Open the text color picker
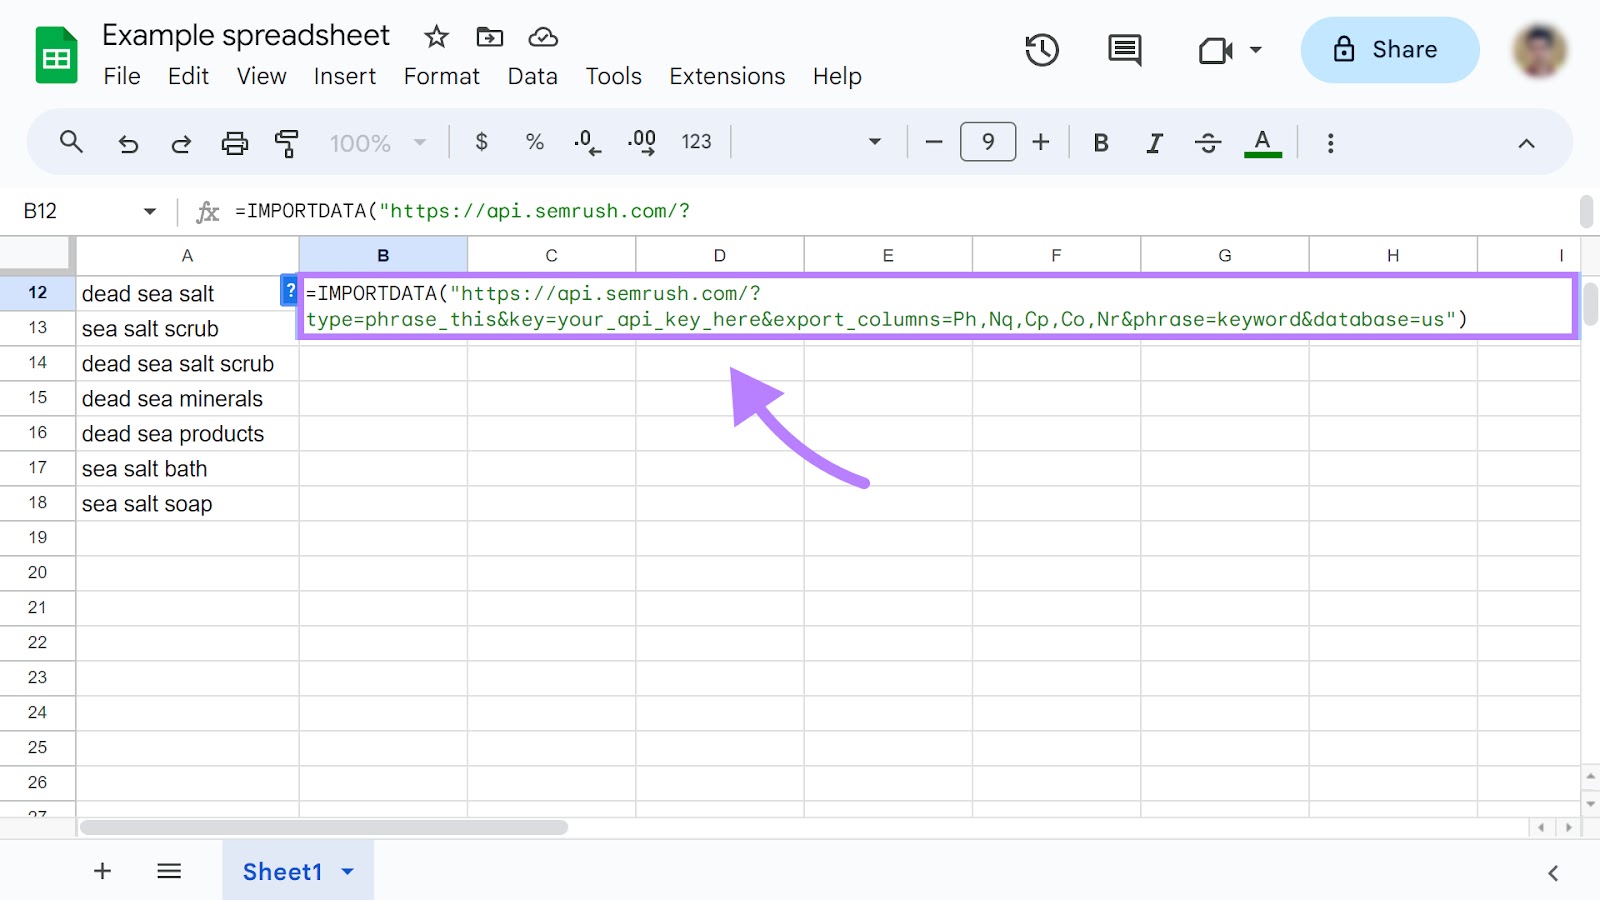 pyautogui.click(x=1263, y=142)
